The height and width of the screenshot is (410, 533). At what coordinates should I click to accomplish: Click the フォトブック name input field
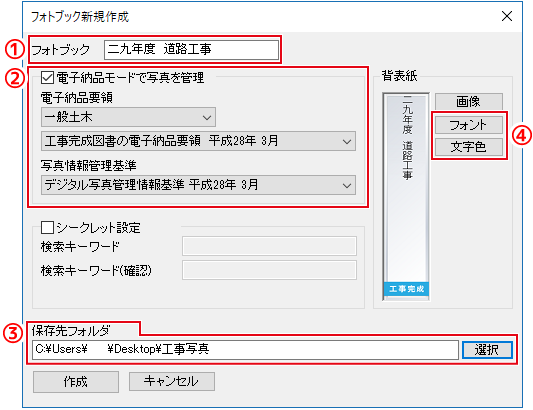coord(191,50)
